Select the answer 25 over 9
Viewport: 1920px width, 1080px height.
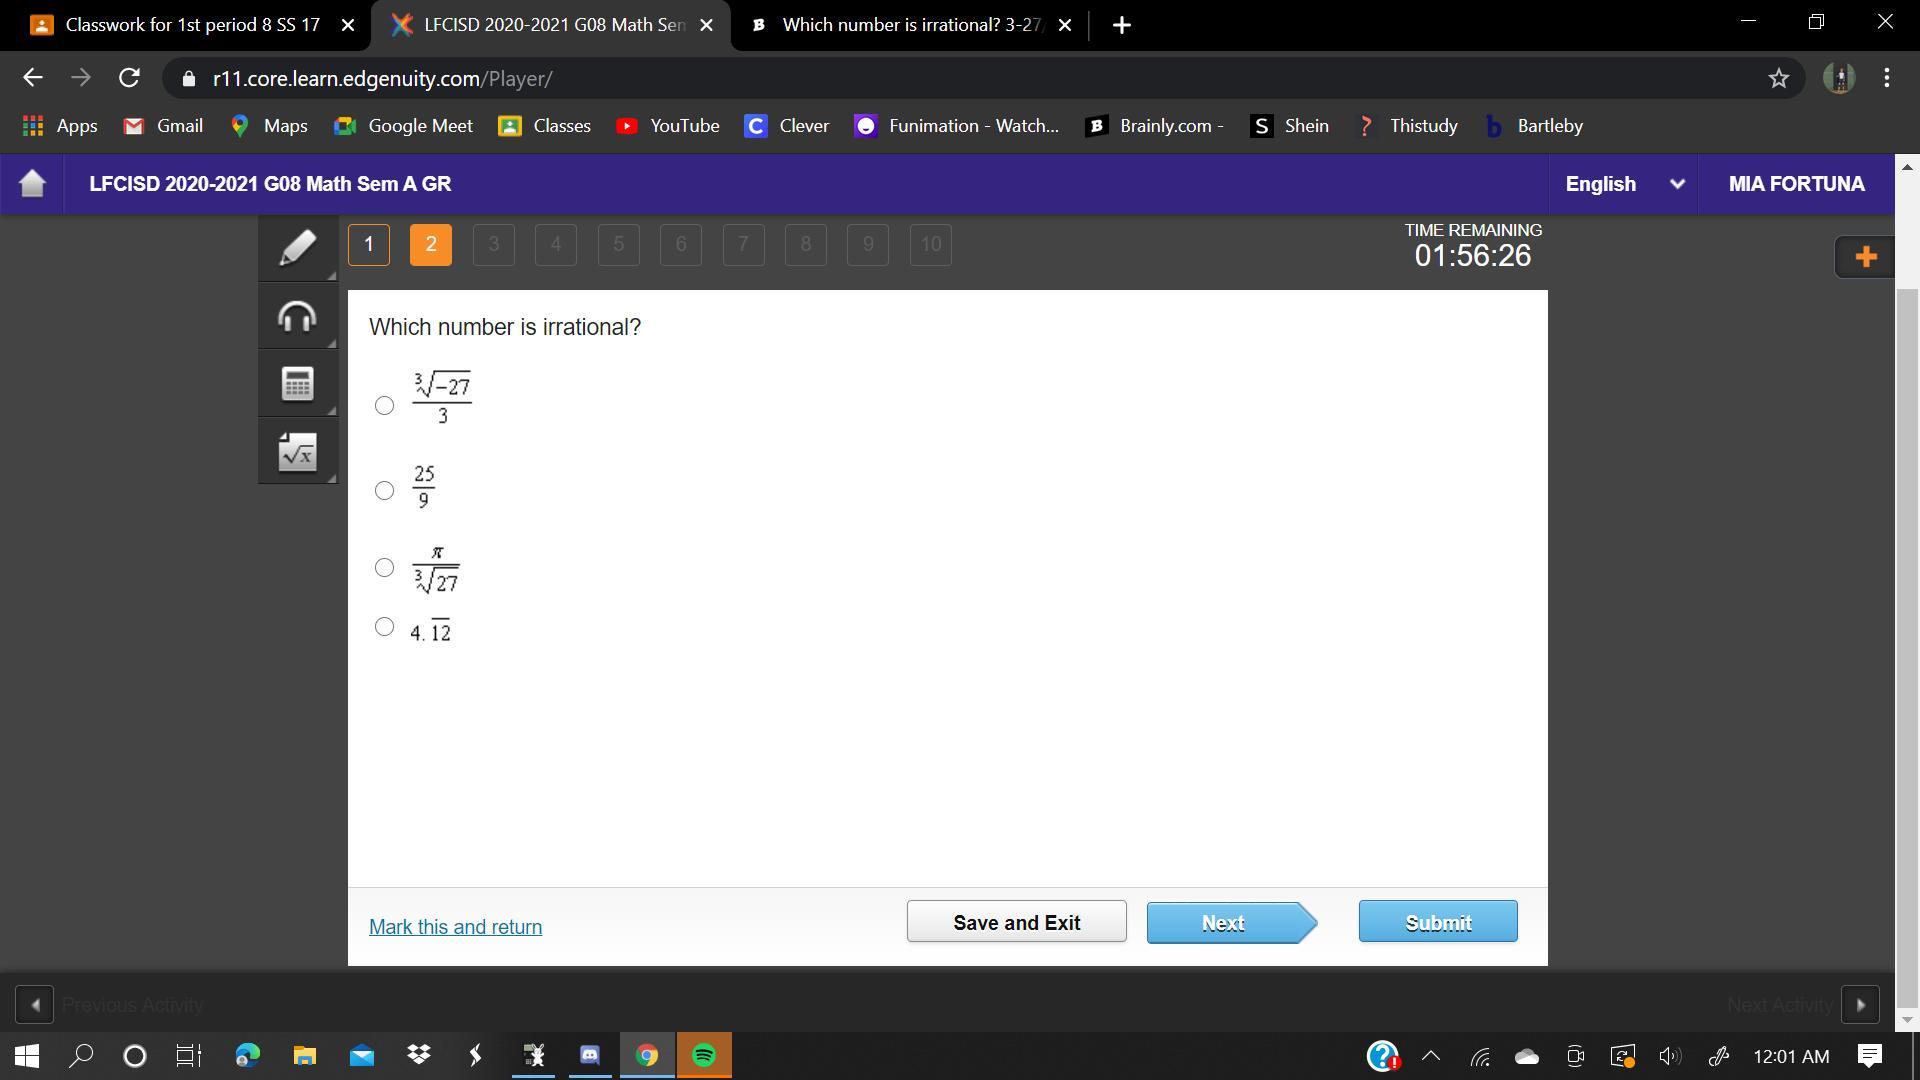coord(384,490)
